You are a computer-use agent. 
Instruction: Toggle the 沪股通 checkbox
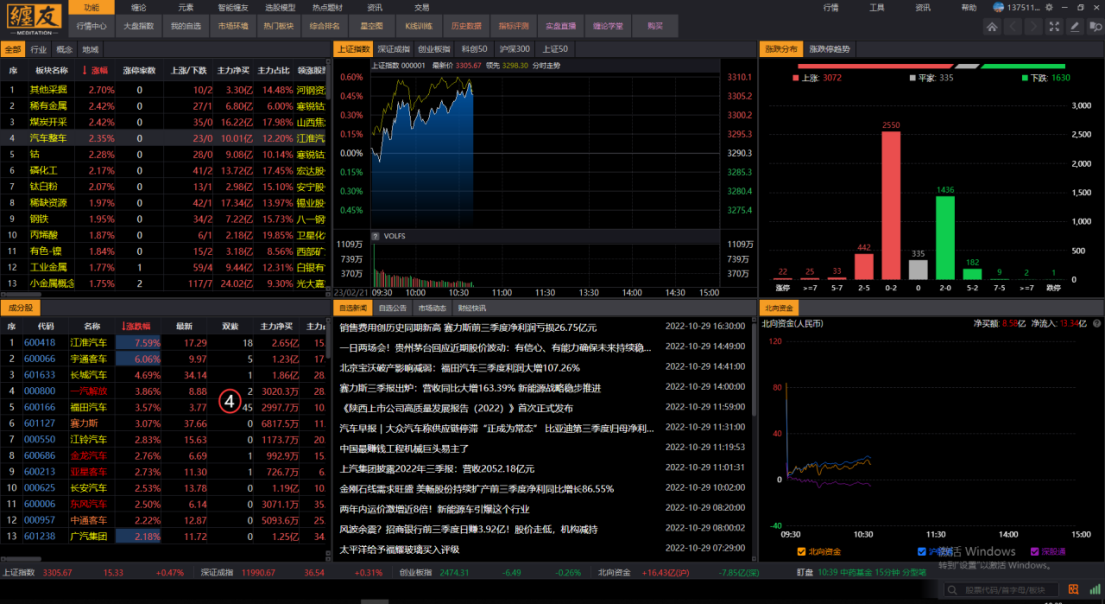(921, 551)
